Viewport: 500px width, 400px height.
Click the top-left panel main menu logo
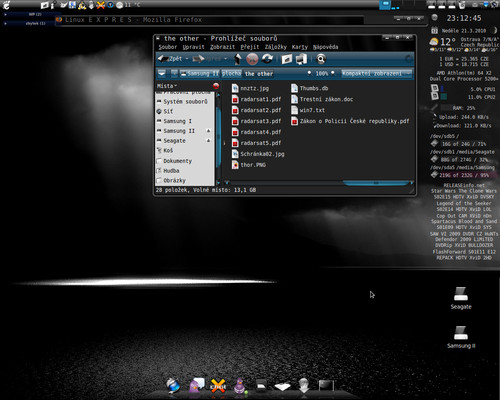[x=6, y=5]
